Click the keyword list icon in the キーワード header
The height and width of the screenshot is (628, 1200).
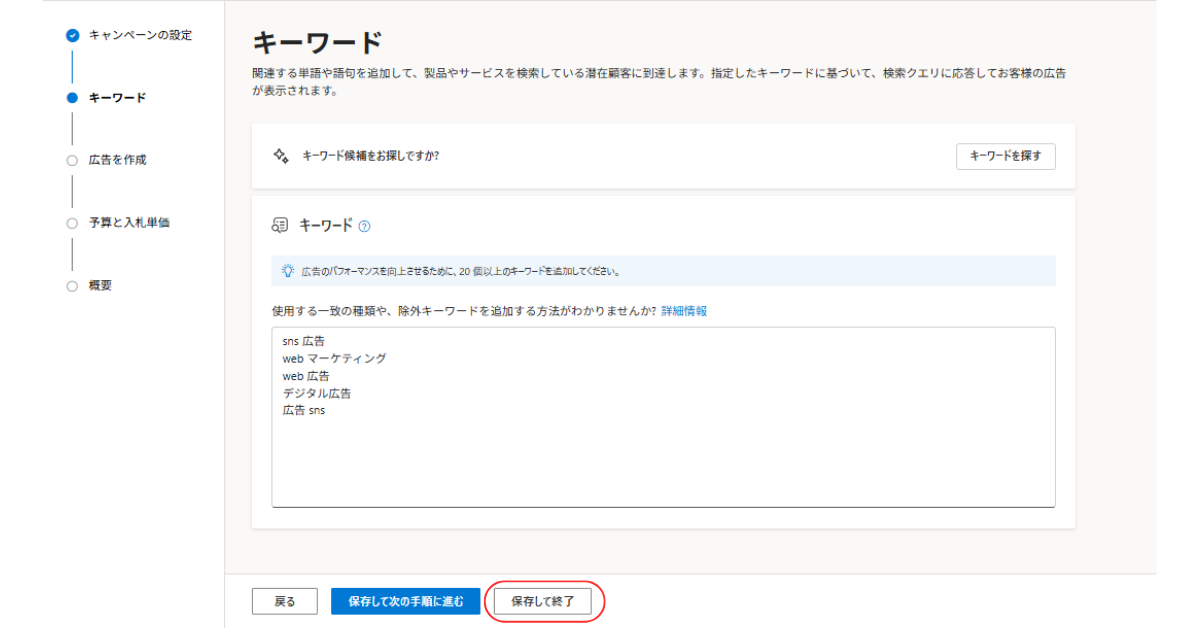[280, 226]
